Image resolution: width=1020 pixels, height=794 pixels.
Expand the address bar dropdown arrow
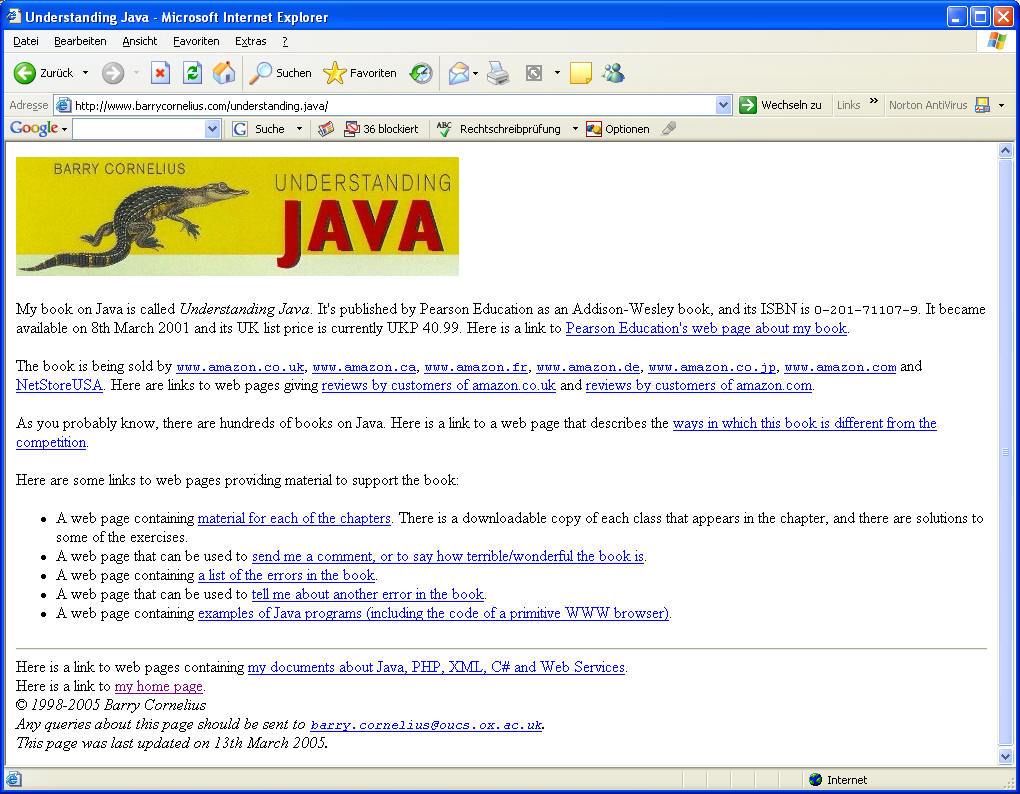pyautogui.click(x=724, y=105)
